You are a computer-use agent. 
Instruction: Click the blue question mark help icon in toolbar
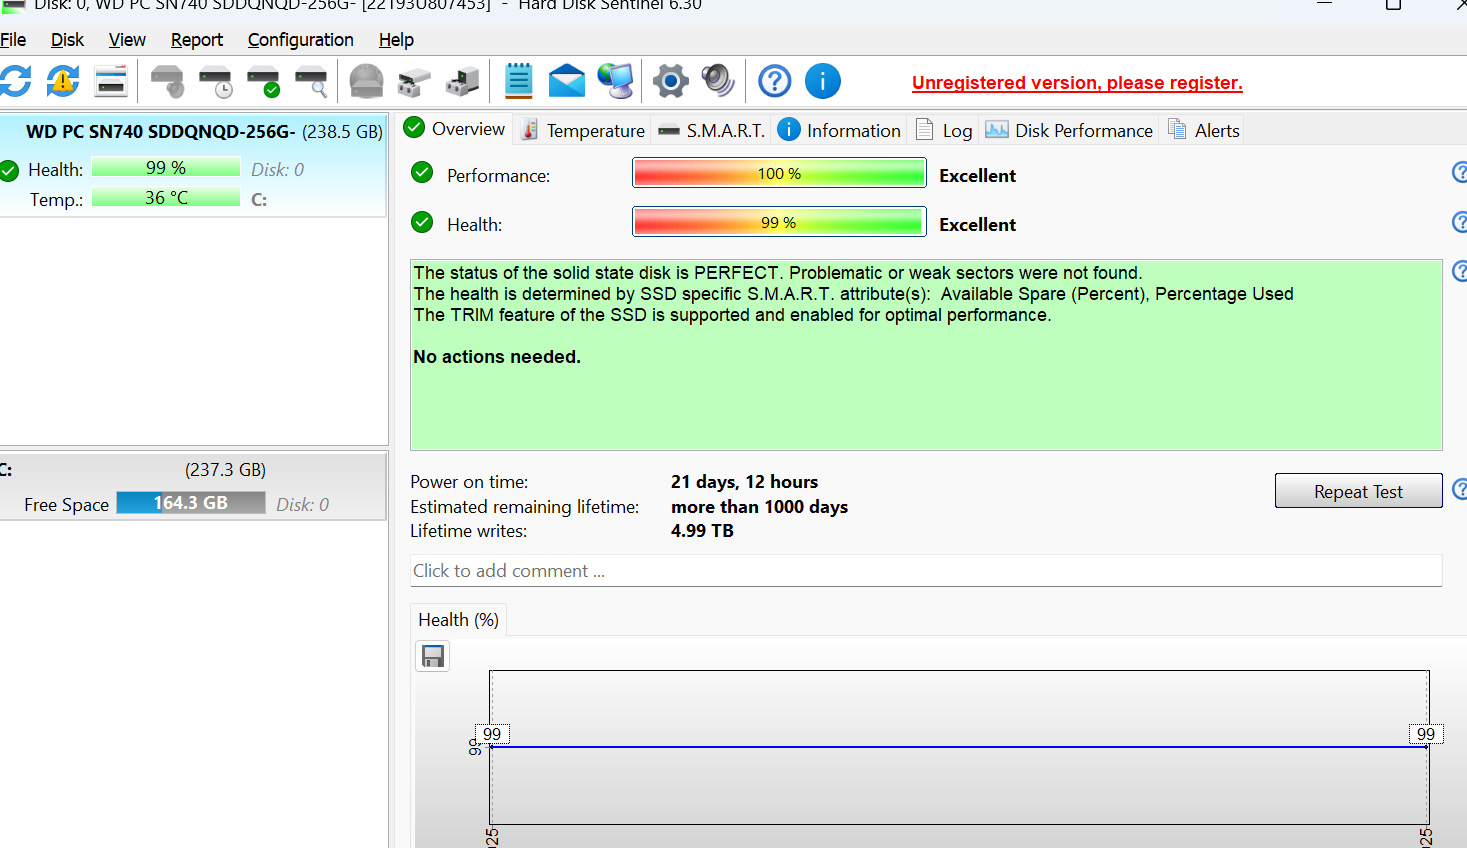(774, 81)
